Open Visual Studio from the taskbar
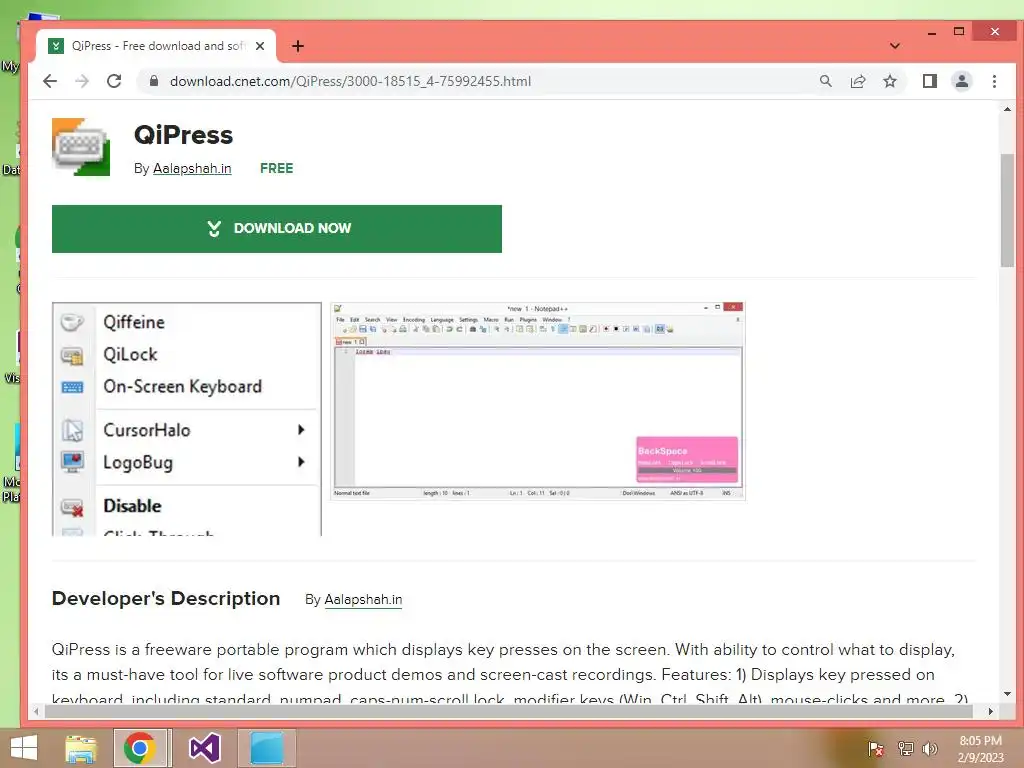 point(205,748)
